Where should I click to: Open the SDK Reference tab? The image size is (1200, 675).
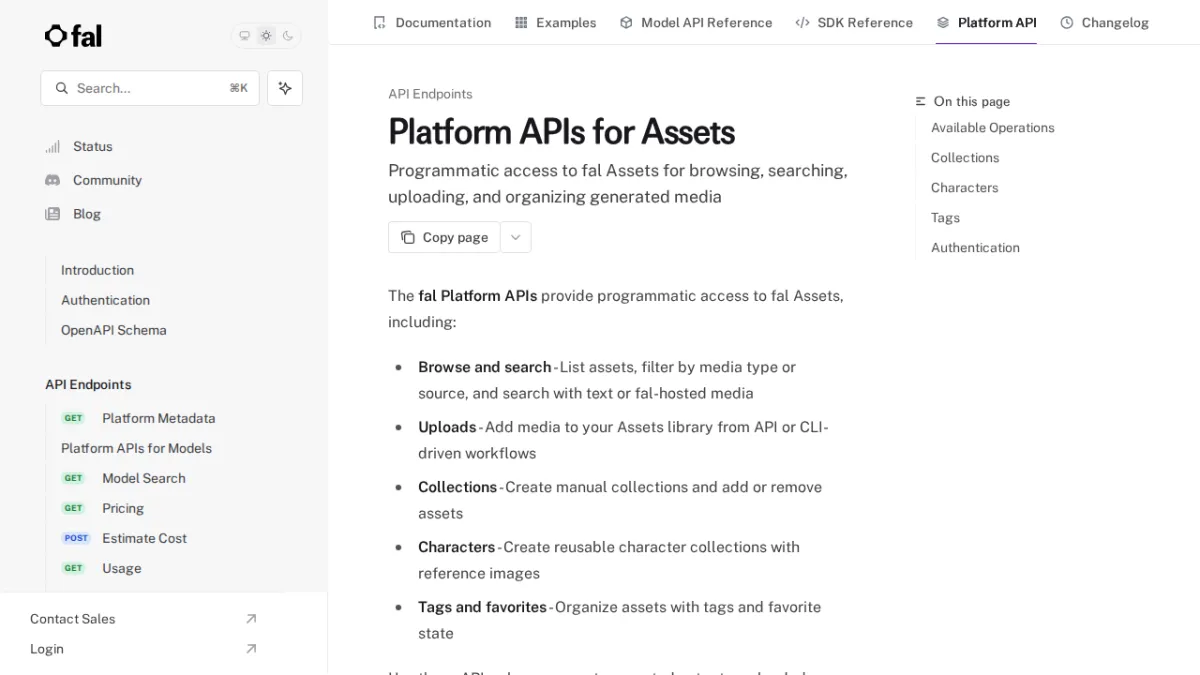[854, 22]
